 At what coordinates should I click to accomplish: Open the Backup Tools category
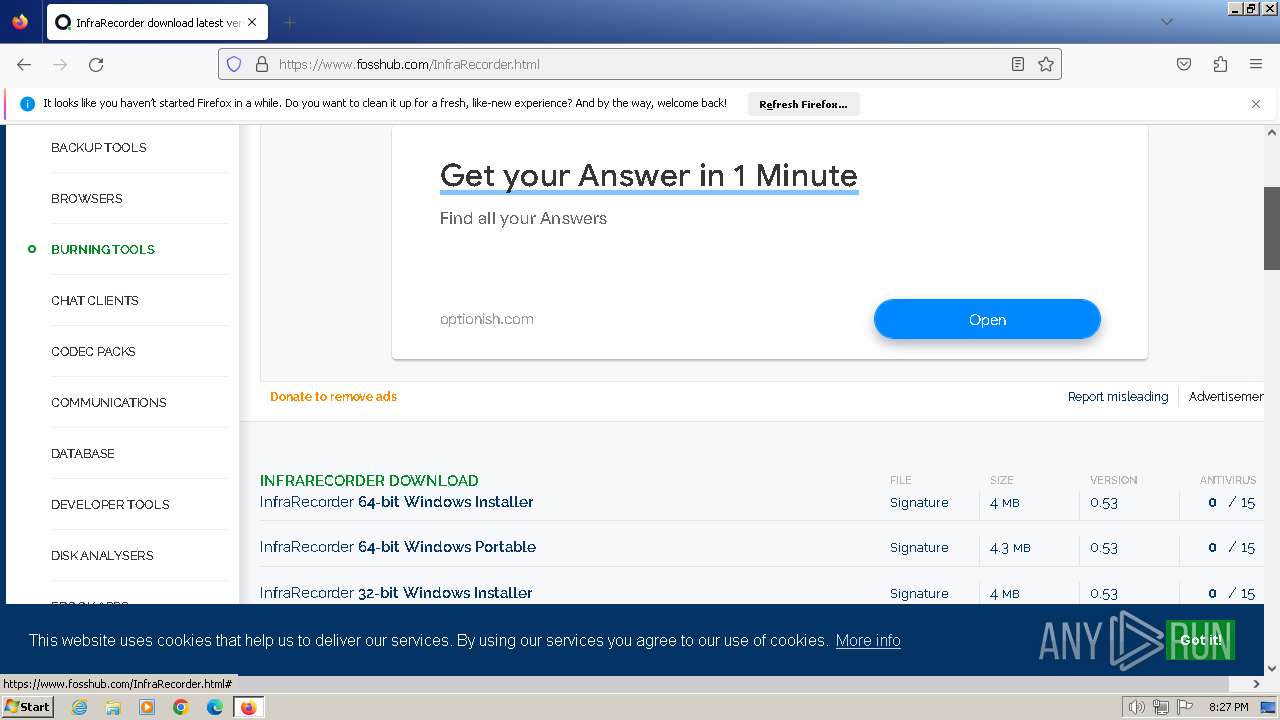coord(99,147)
